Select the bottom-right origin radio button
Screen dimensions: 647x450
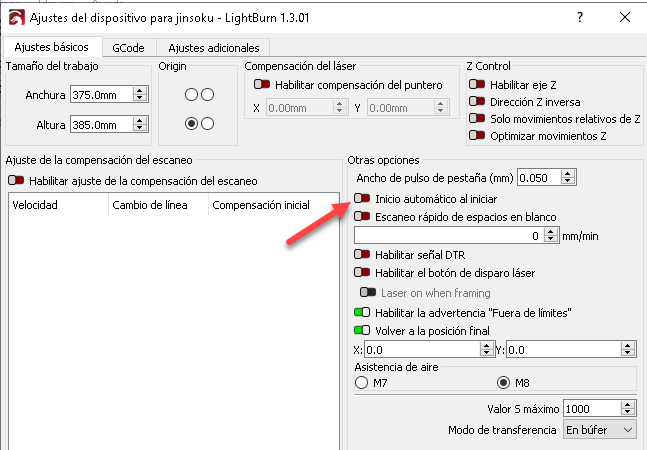coord(208,123)
